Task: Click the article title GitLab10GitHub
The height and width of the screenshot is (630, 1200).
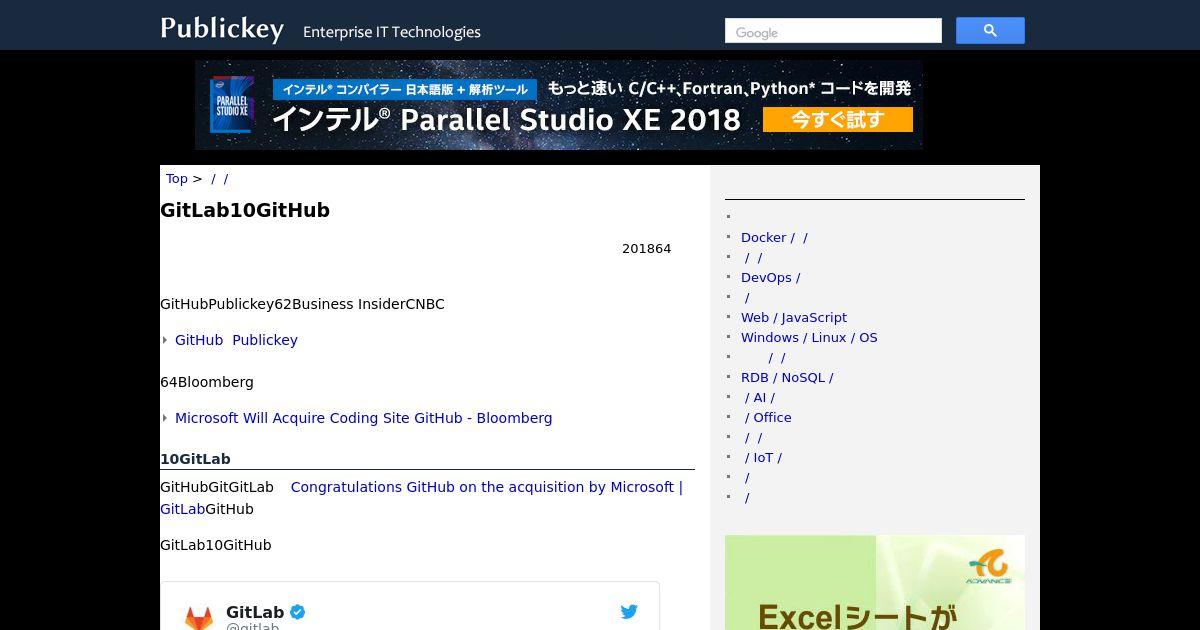Action: click(x=245, y=210)
